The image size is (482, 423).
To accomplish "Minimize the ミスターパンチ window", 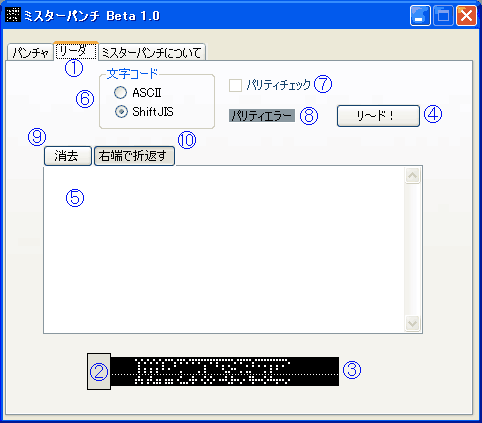I will tap(420, 16).
